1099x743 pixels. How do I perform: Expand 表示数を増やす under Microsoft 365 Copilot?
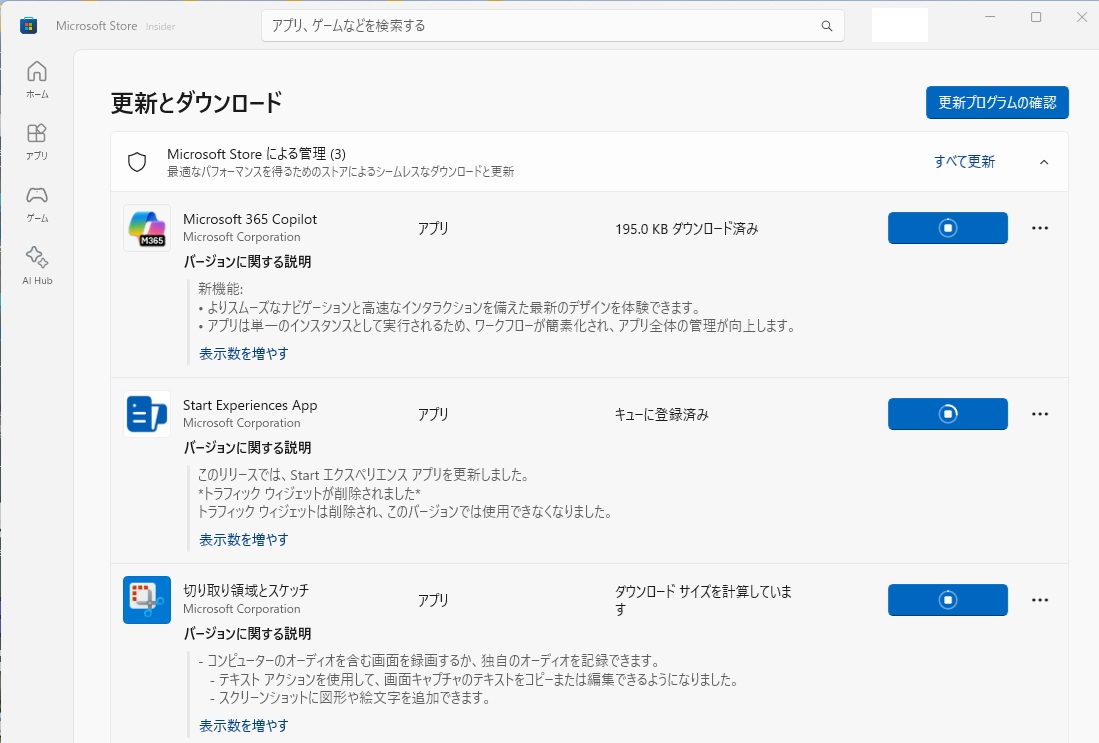pos(243,354)
